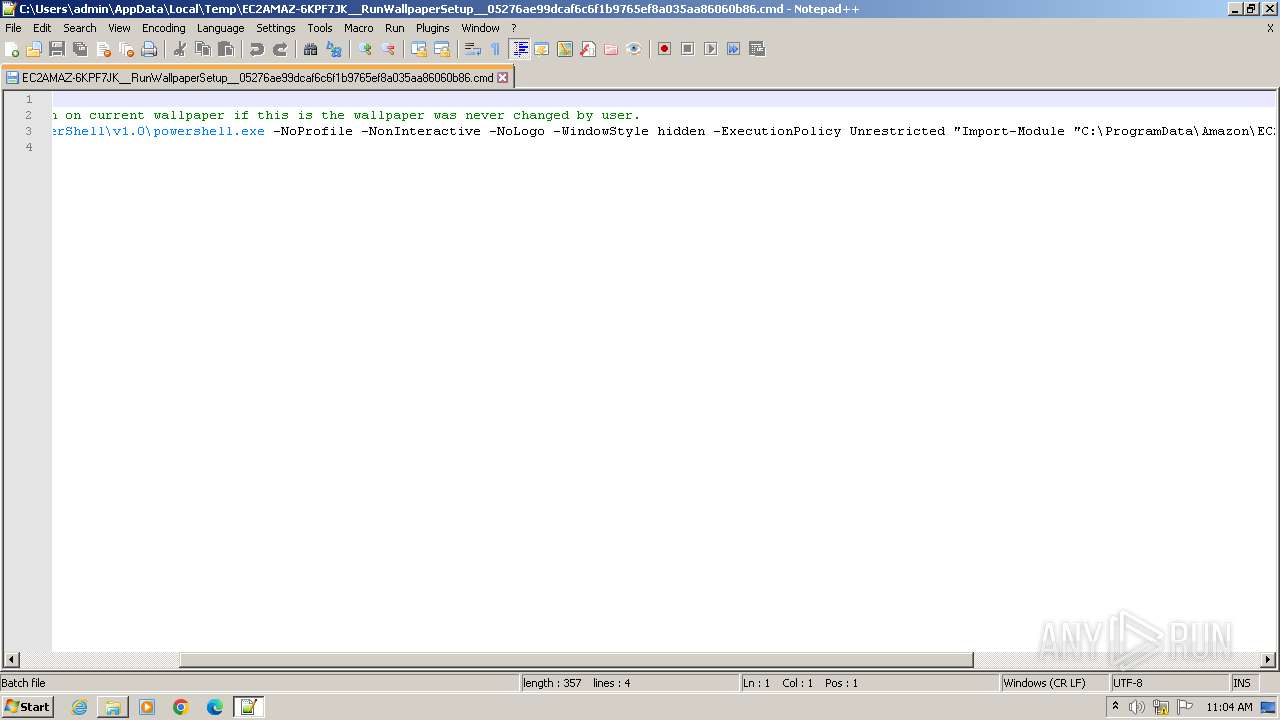The width and height of the screenshot is (1280, 720).
Task: Zoom in using toolbar icon
Action: point(365,49)
